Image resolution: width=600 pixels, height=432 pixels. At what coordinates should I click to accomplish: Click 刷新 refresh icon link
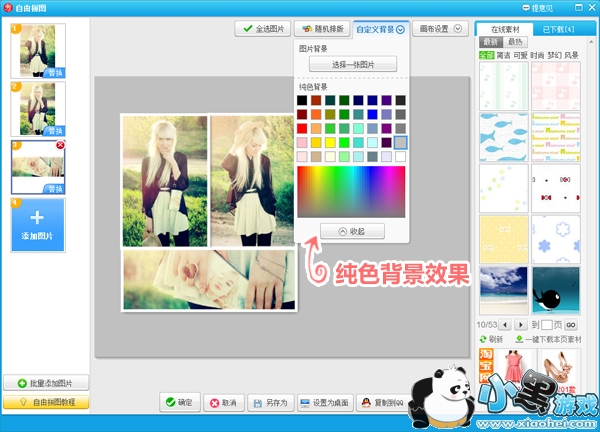click(x=491, y=339)
